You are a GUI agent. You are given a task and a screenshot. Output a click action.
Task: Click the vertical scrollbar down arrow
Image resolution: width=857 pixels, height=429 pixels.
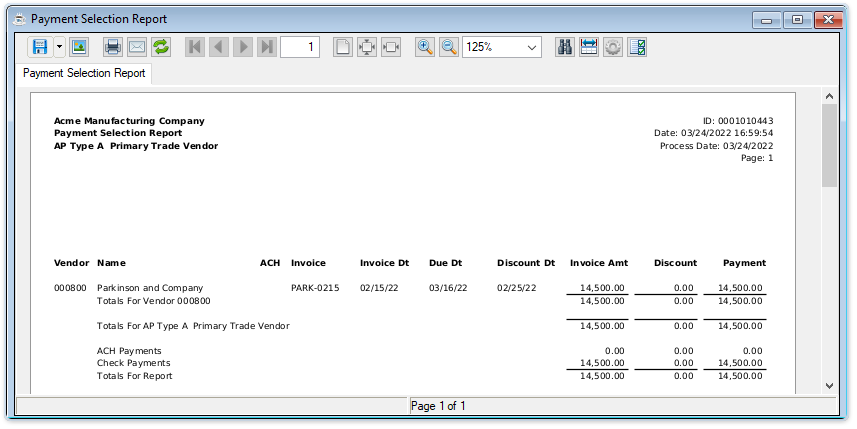point(829,386)
